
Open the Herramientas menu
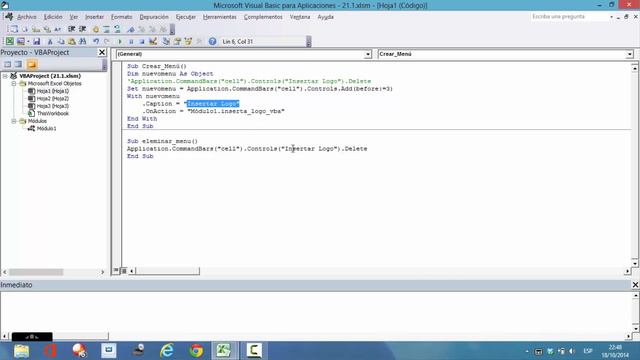pos(220,17)
